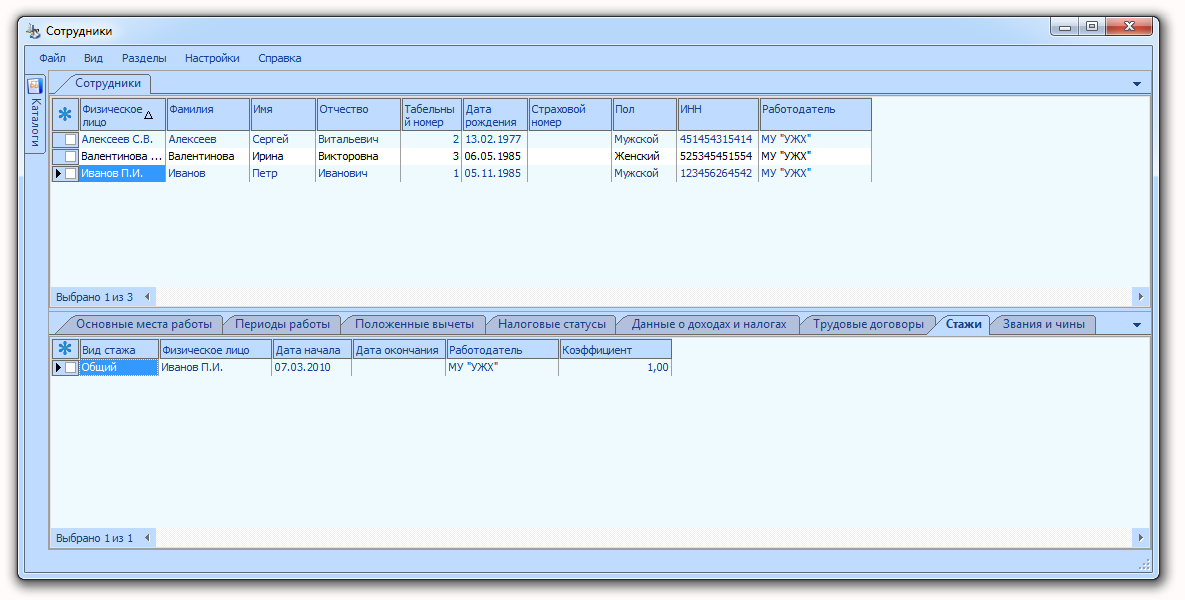Tick the checkbox for Общий стаж row
The height and width of the screenshot is (600, 1185).
coord(70,367)
